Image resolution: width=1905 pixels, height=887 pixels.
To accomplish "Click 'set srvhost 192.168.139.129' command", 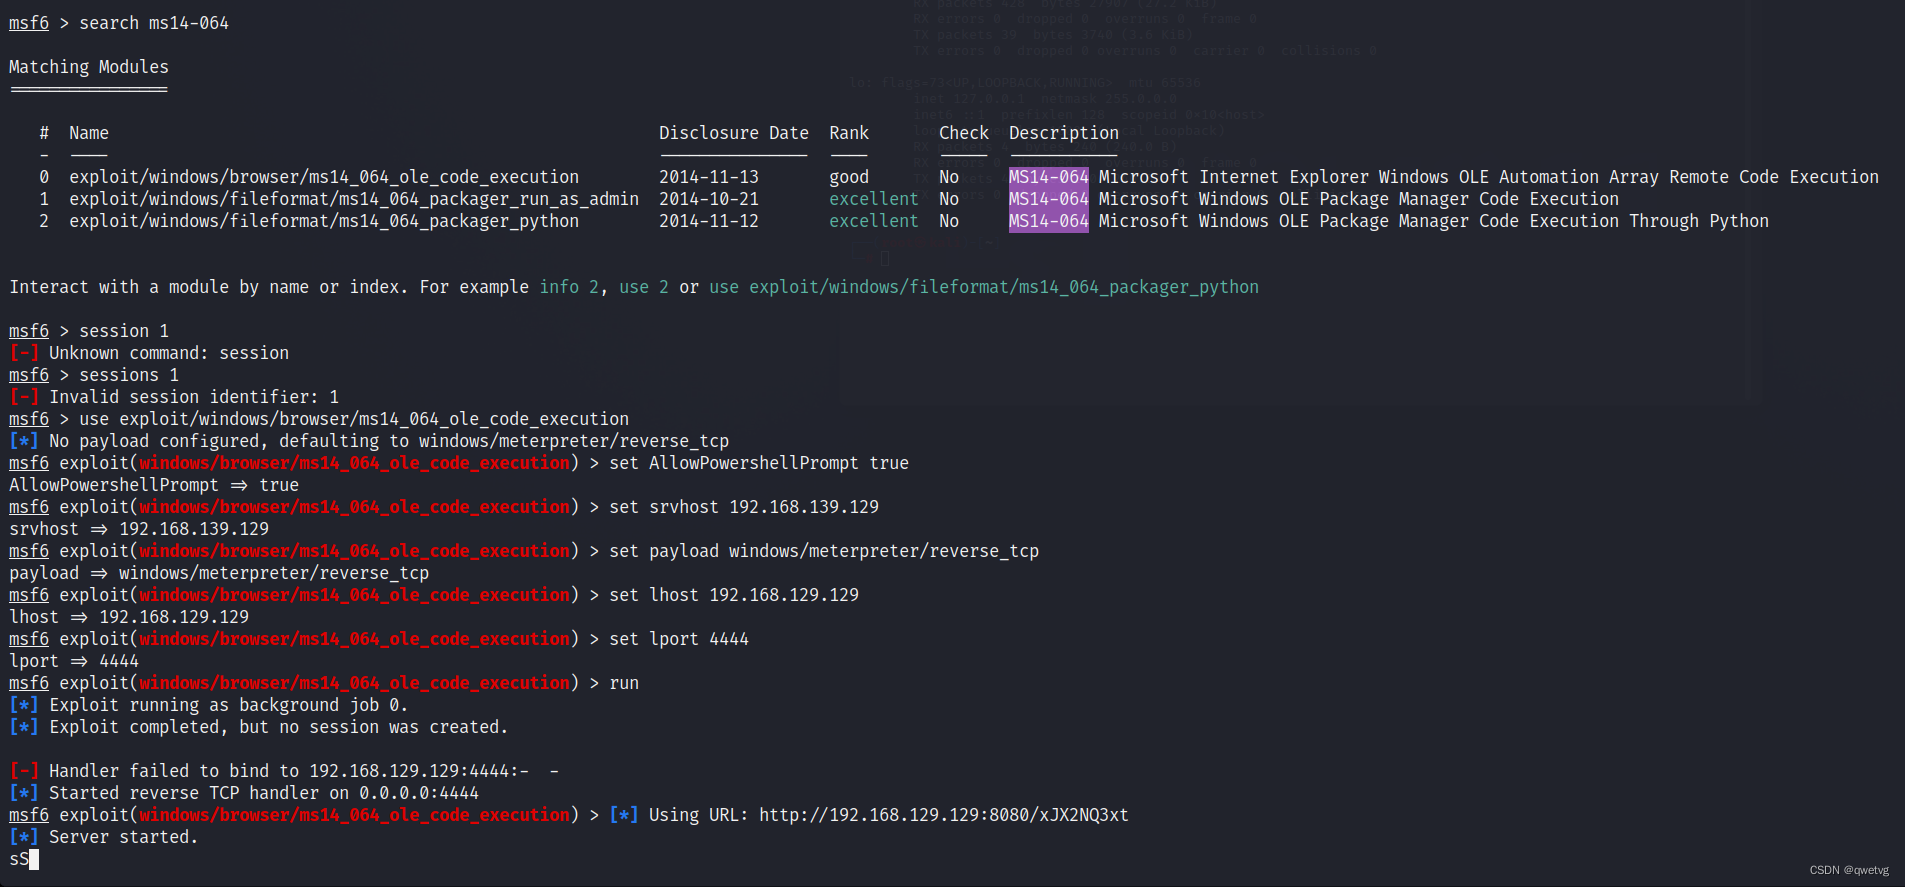I will pyautogui.click(x=744, y=507).
